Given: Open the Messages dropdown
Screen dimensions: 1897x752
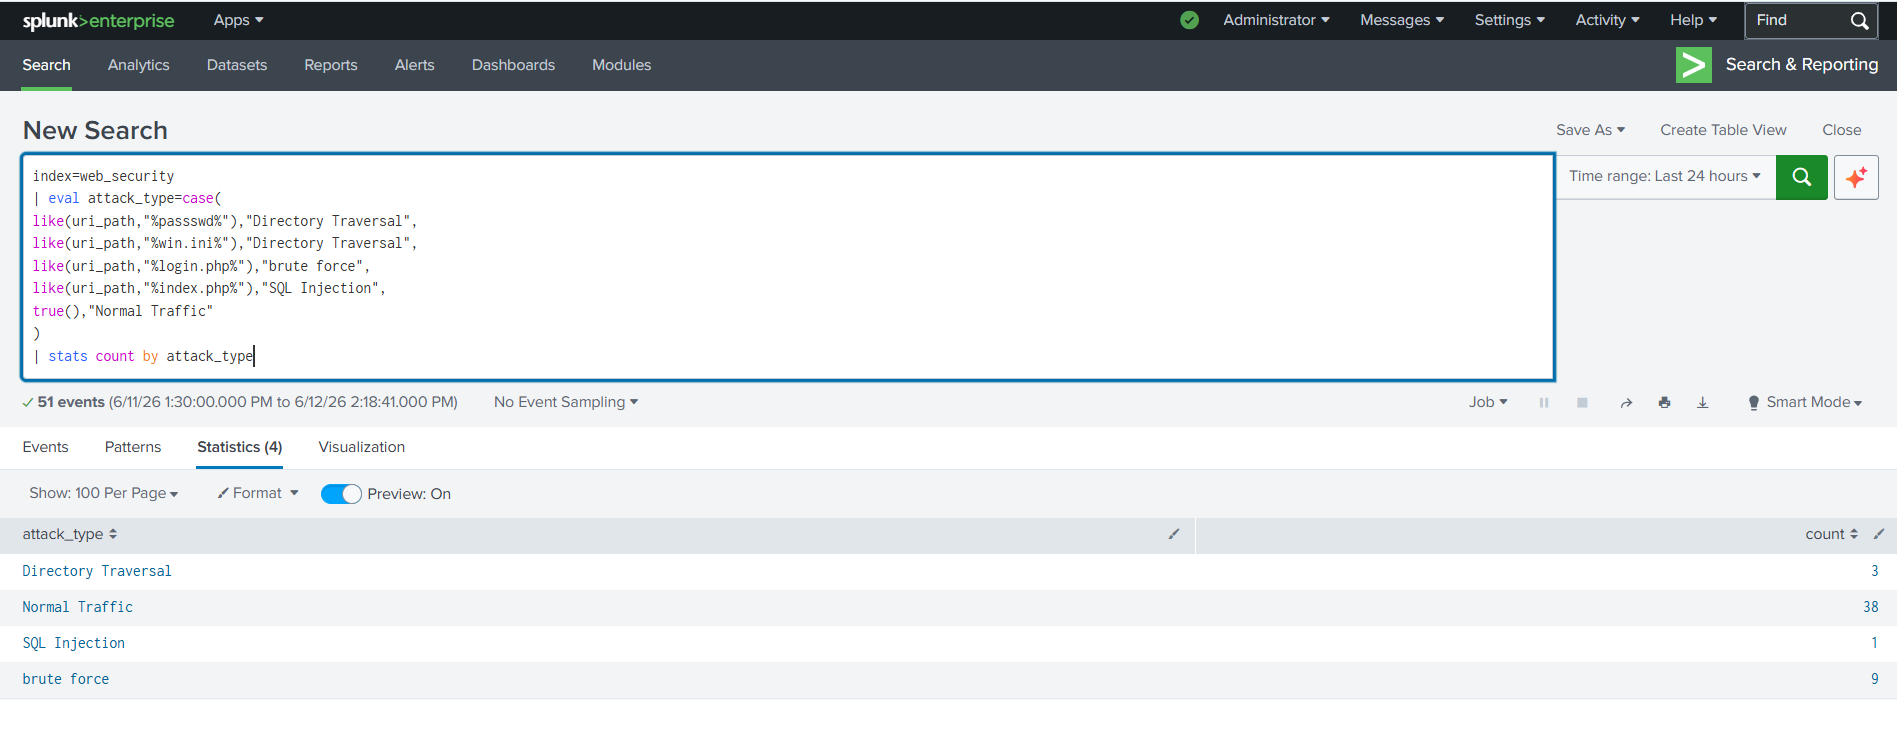Looking at the screenshot, I should [1402, 20].
